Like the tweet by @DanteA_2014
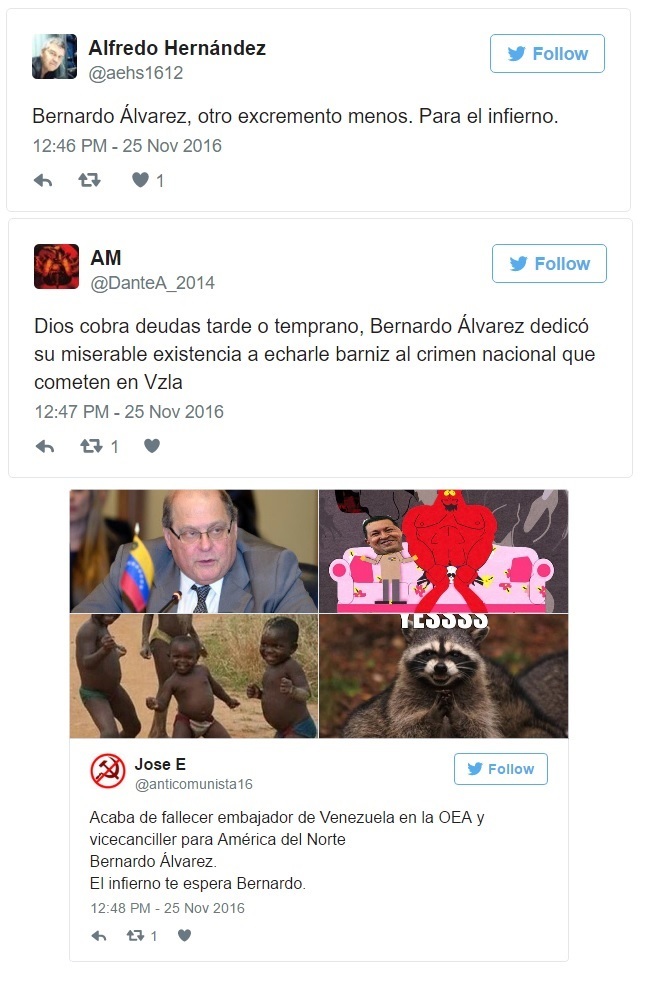 [151, 446]
